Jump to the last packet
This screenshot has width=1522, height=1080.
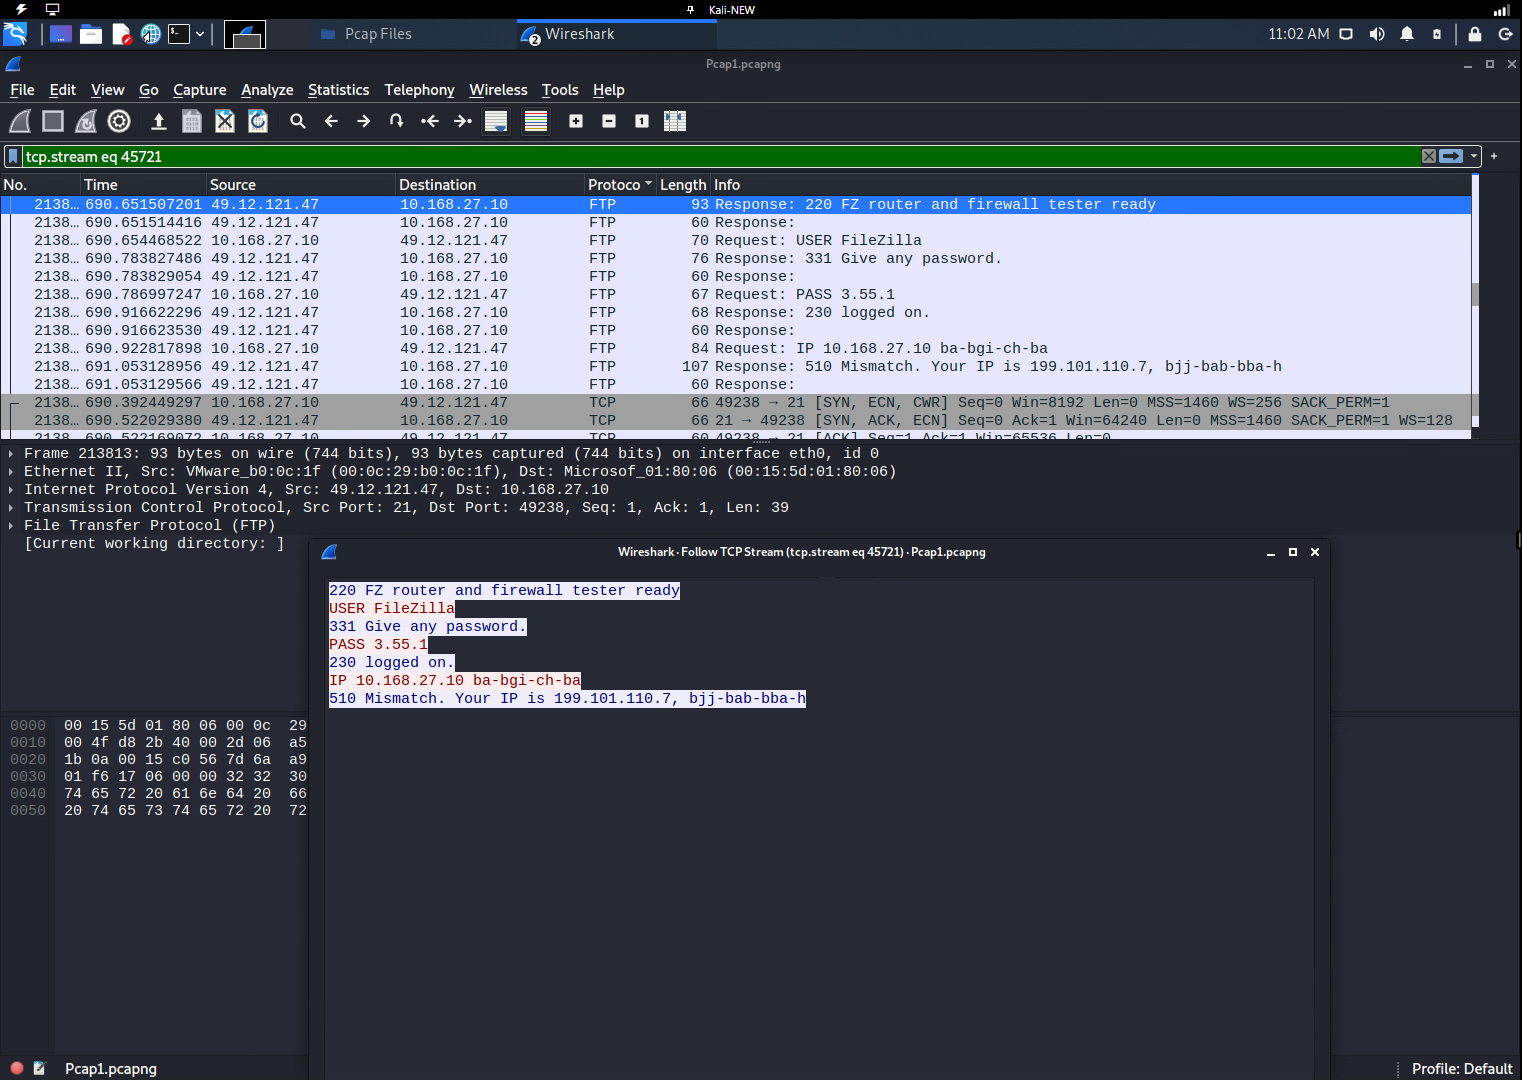[x=463, y=121]
